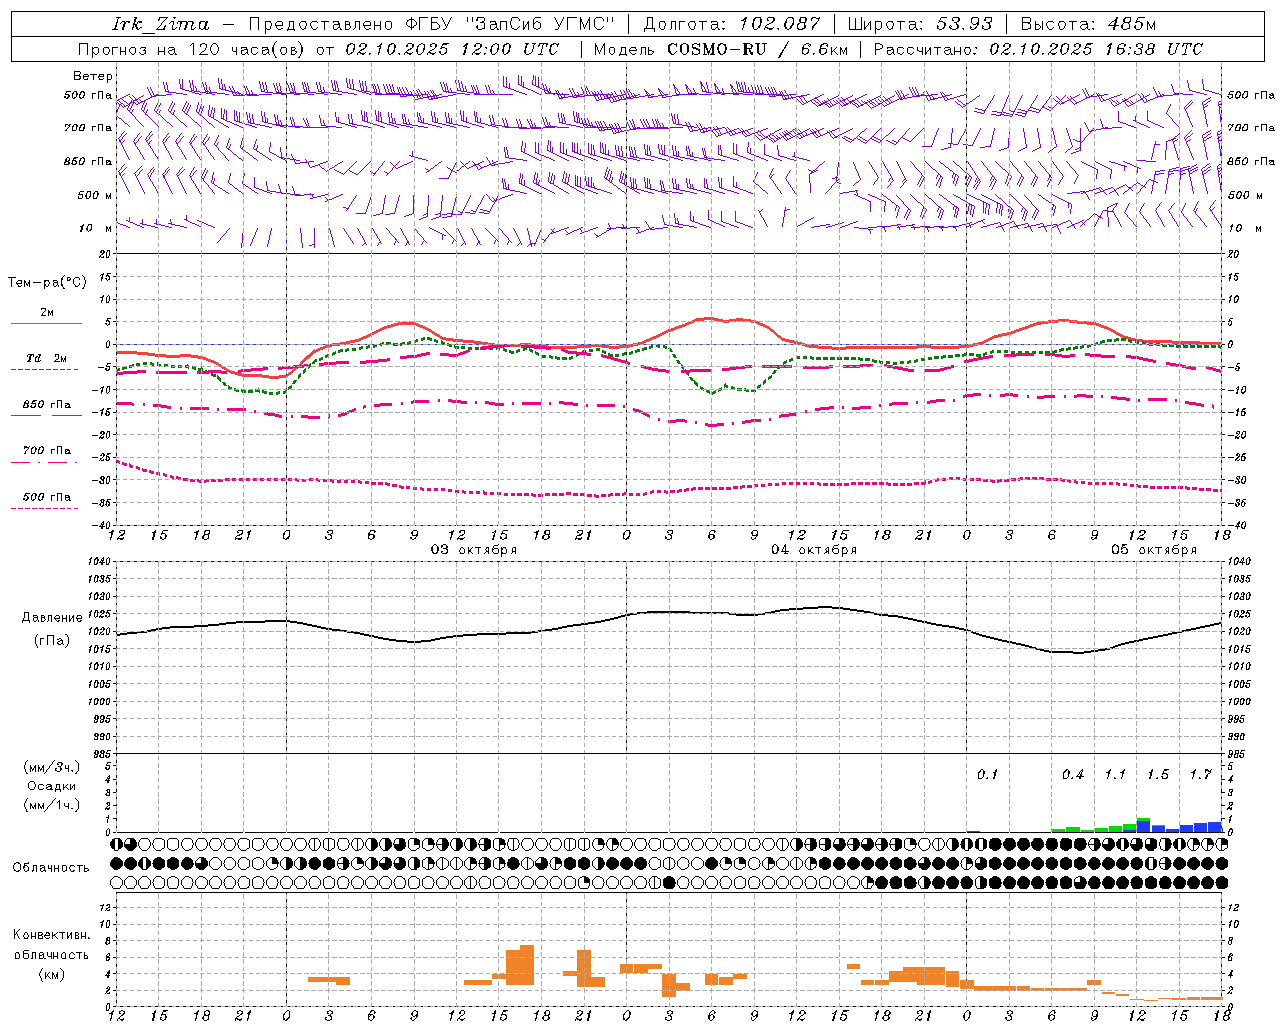Click the 05 октября date label
The height and width of the screenshot is (1024, 1280).
(x=1154, y=550)
